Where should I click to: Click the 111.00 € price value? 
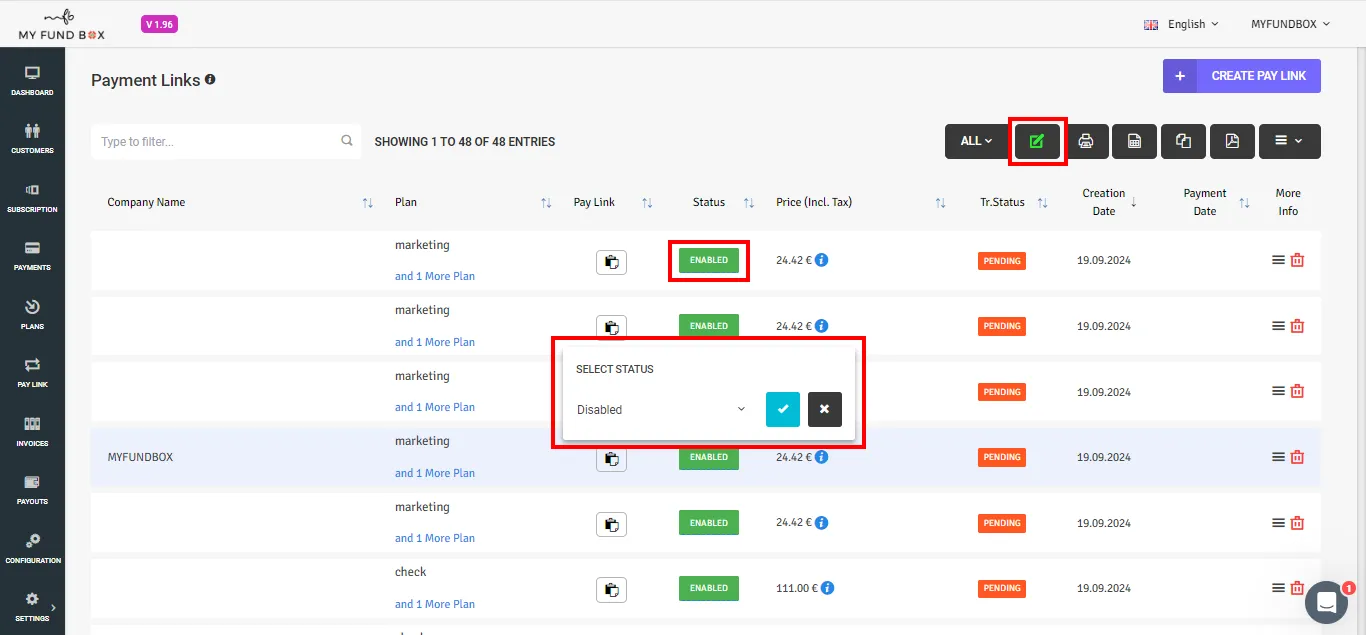click(797, 588)
